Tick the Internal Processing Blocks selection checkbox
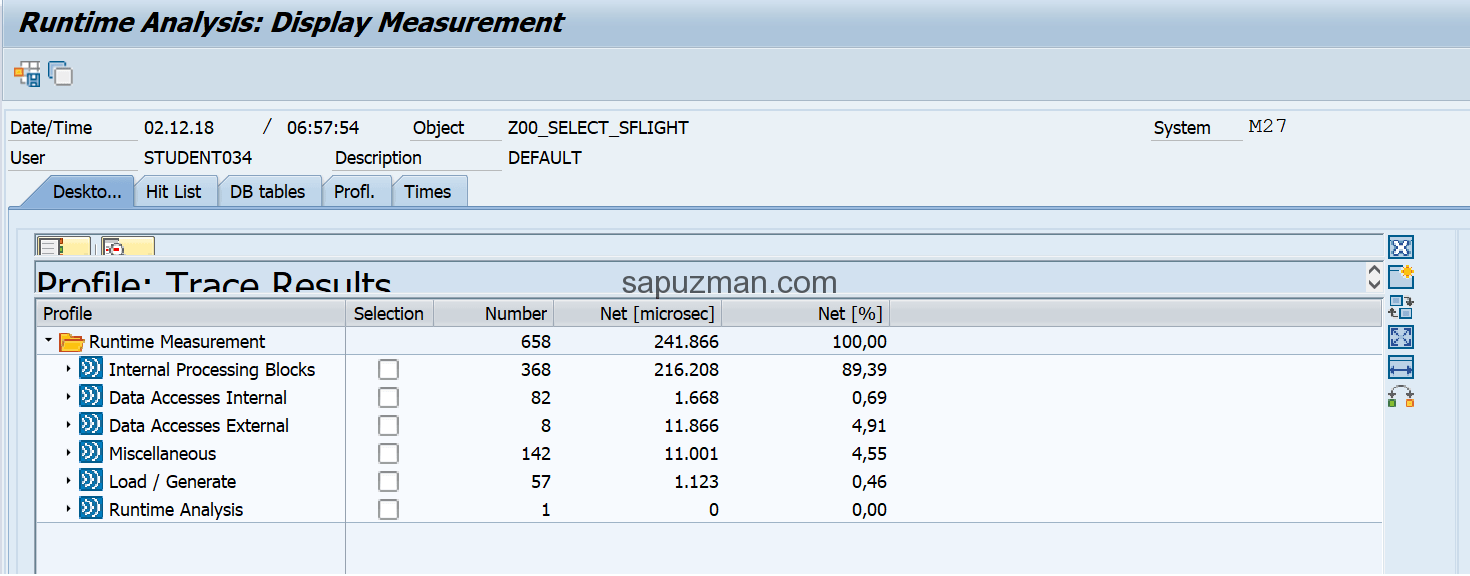The height and width of the screenshot is (576, 1470). [x=388, y=370]
